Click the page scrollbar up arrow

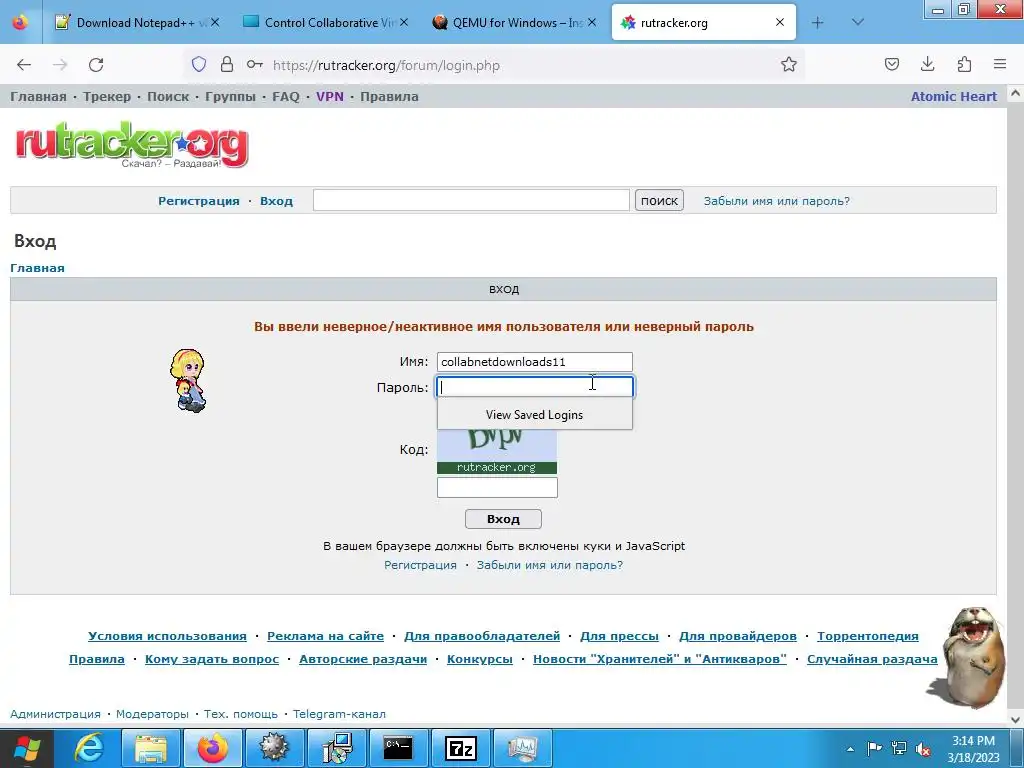point(1016,93)
